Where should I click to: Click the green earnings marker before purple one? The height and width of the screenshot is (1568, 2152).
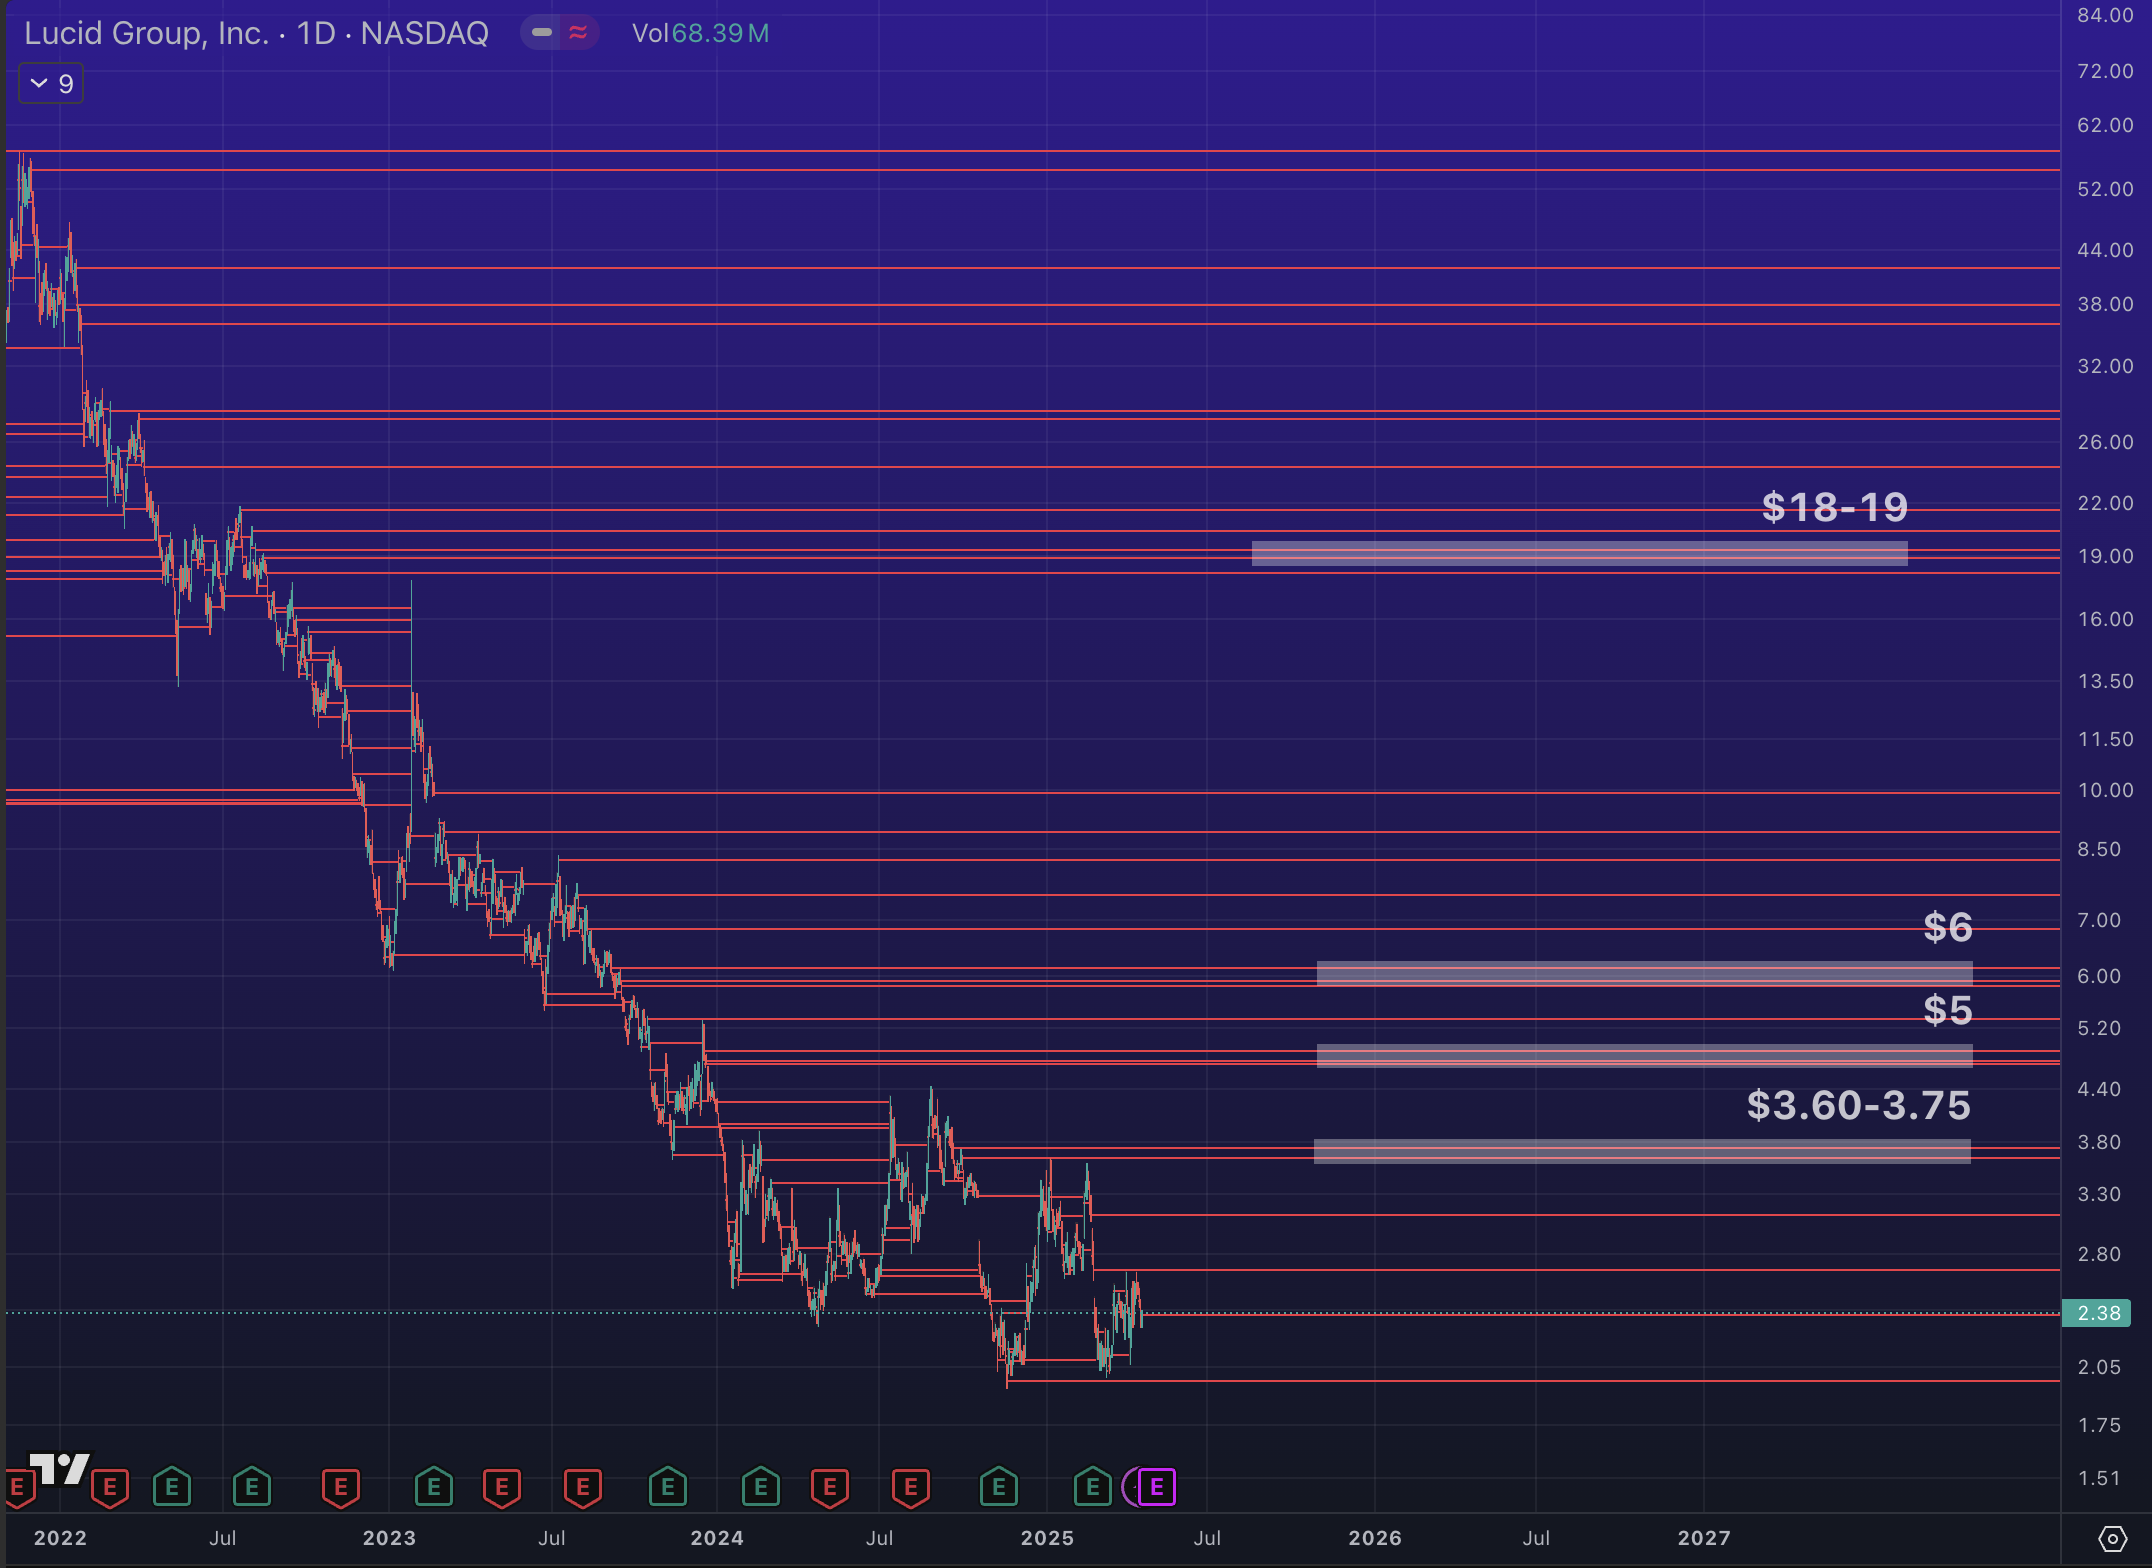coord(1092,1487)
